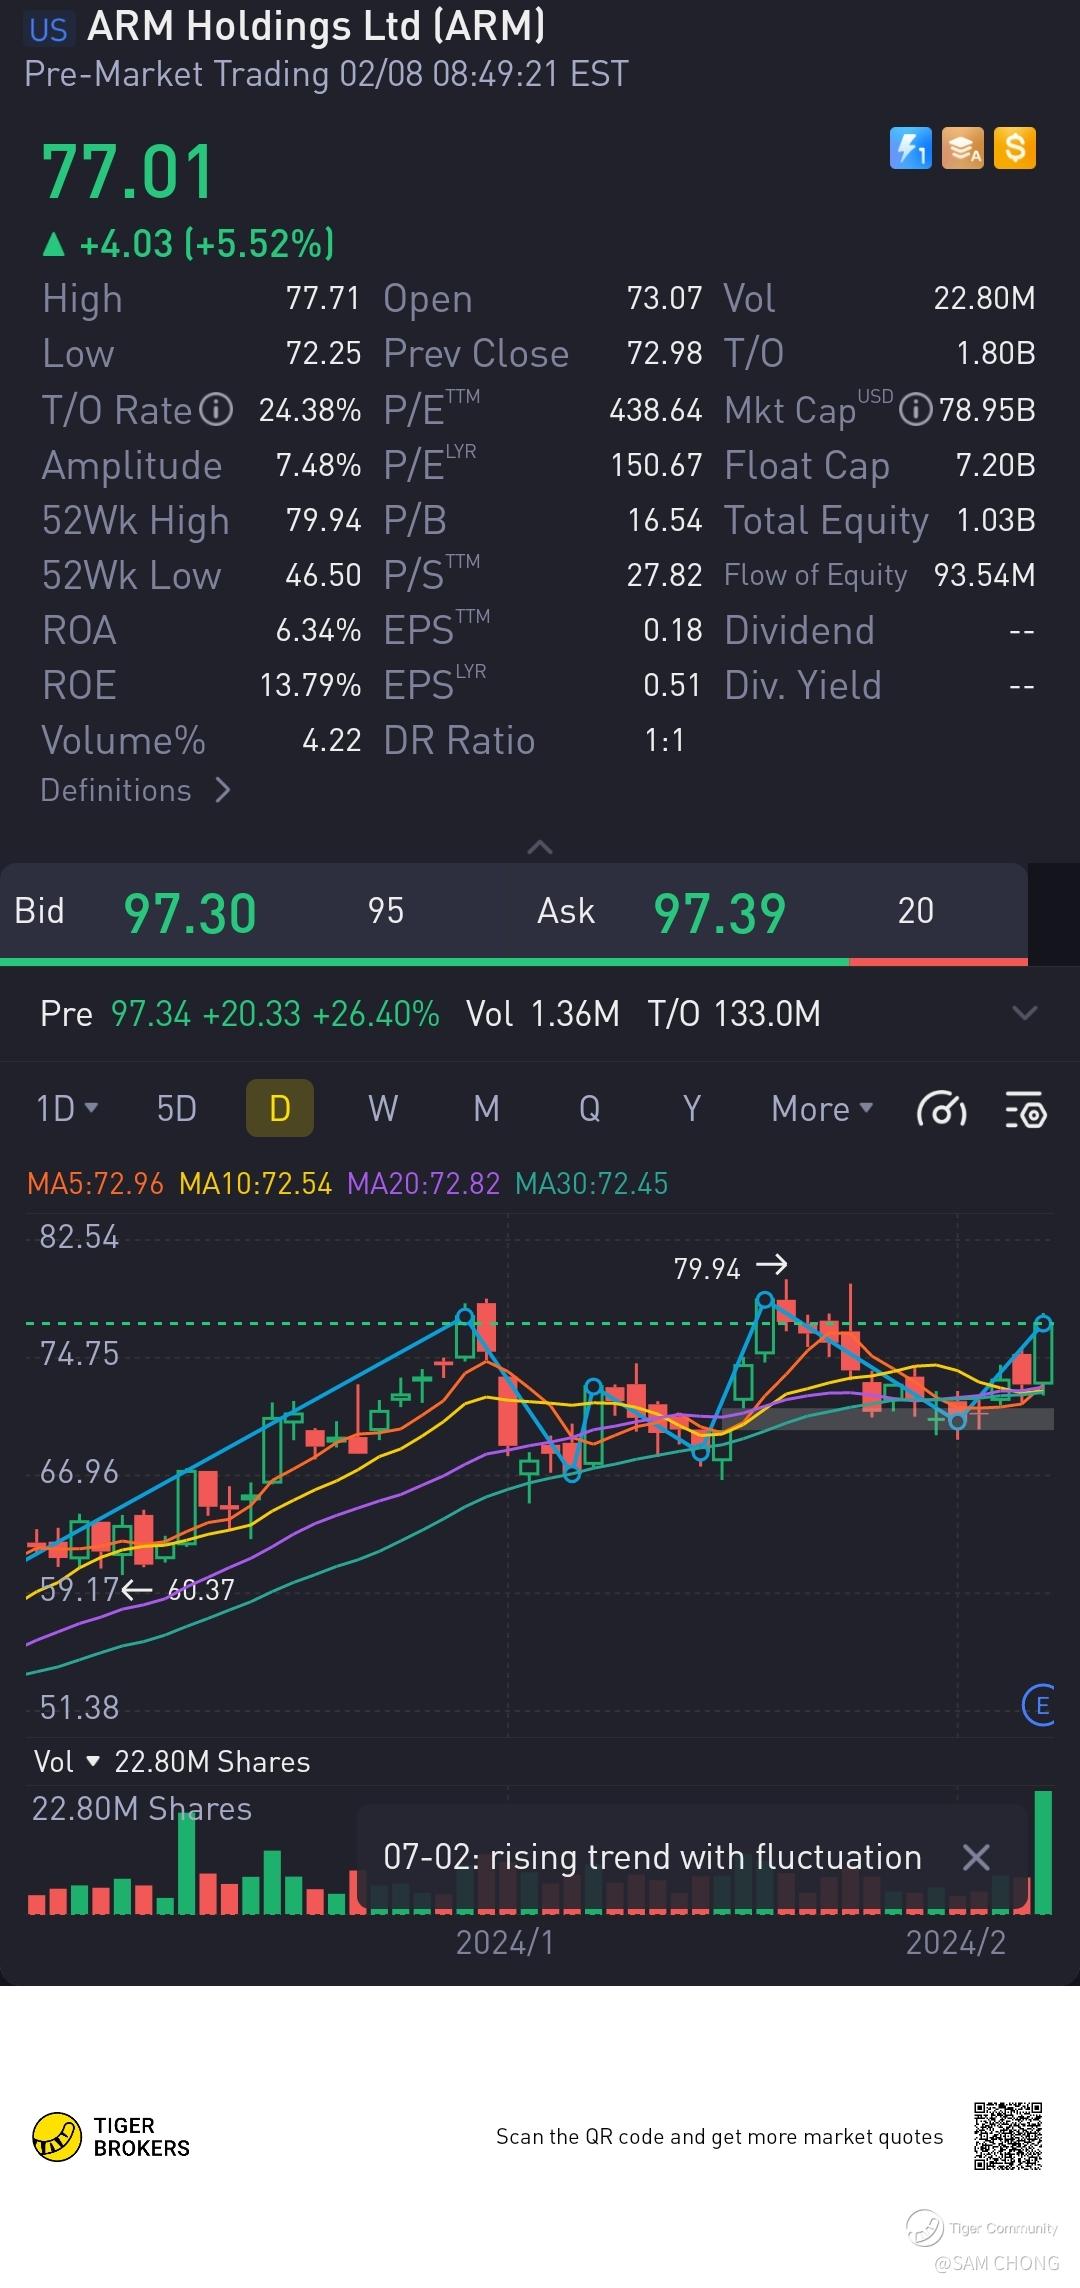Tap the orange stacked layers badge icon
This screenshot has height=2288, width=1080.
click(x=963, y=148)
